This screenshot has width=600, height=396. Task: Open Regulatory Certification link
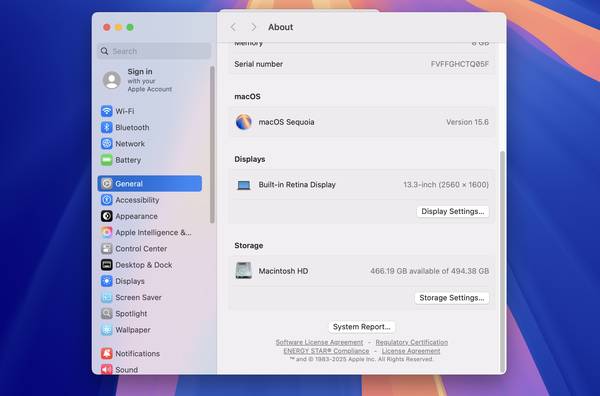pyautogui.click(x=411, y=342)
